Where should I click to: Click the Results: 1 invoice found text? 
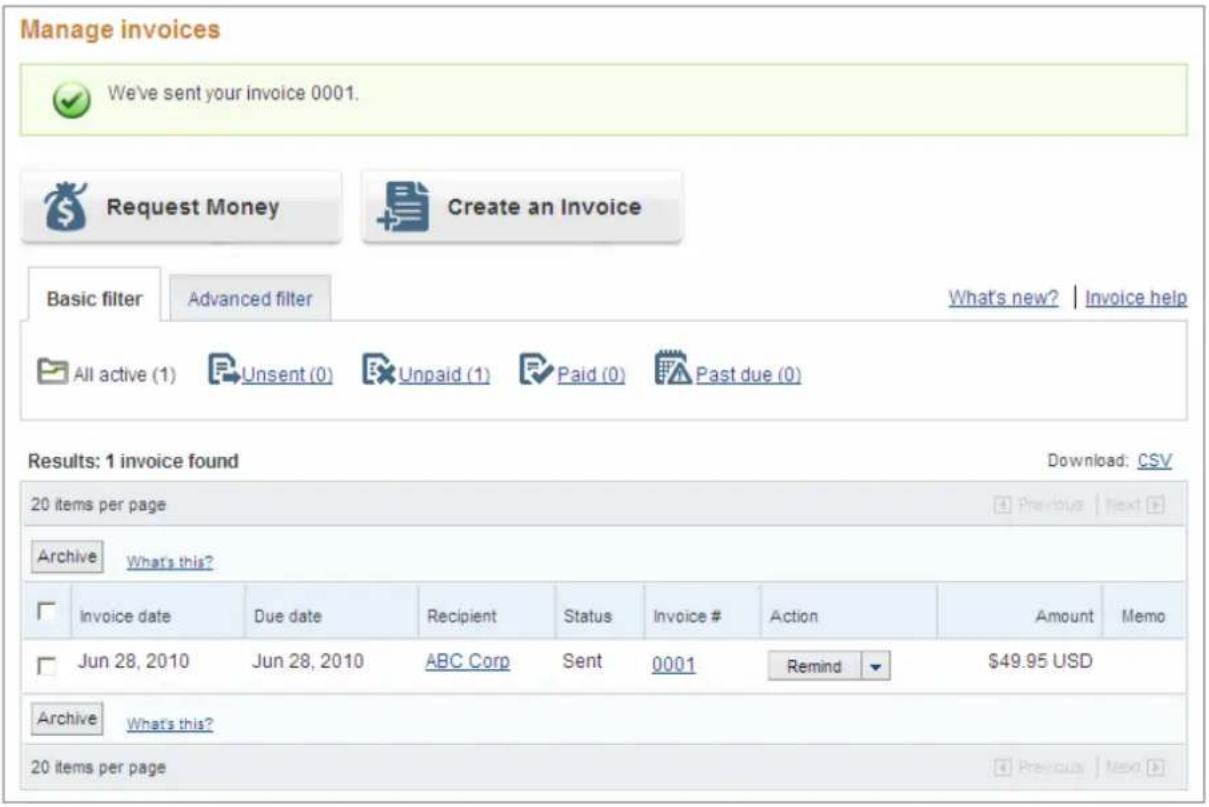click(x=133, y=461)
